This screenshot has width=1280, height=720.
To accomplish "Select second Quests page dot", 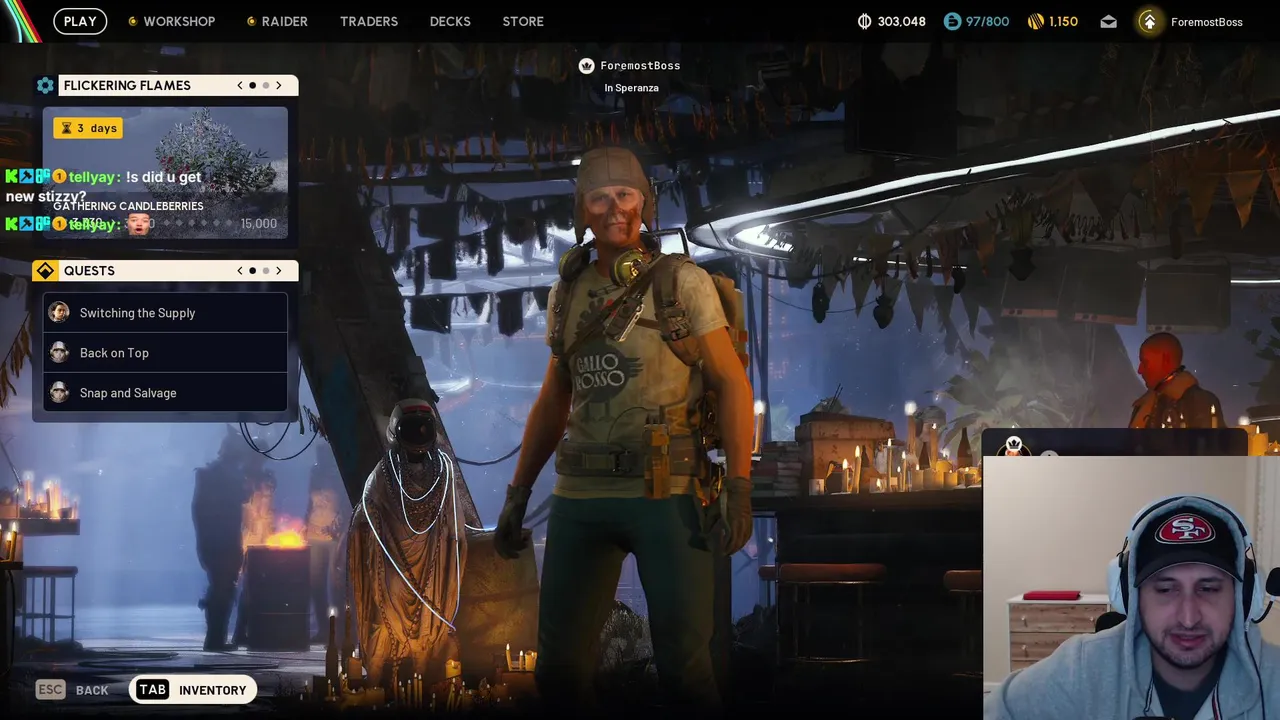I will point(266,271).
